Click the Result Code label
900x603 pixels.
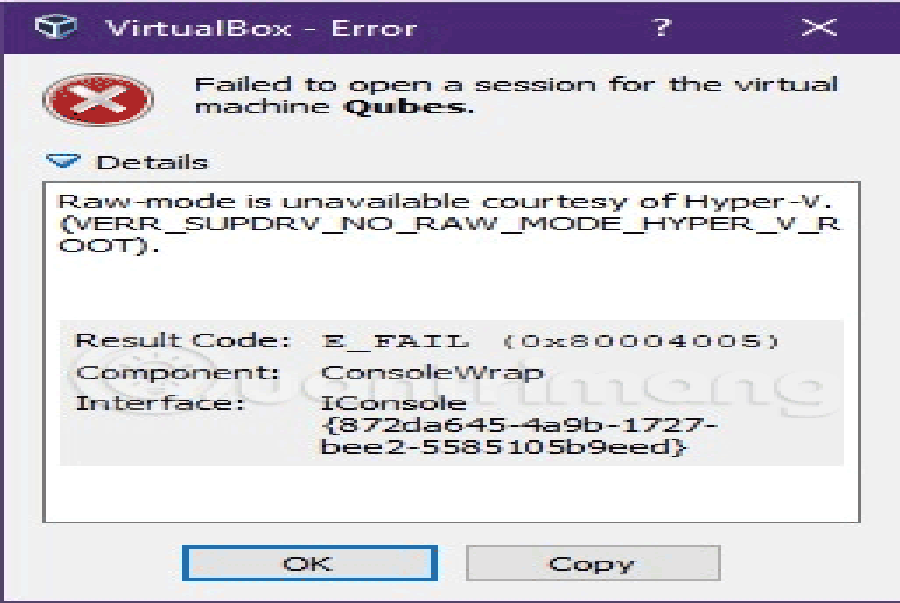coord(183,340)
